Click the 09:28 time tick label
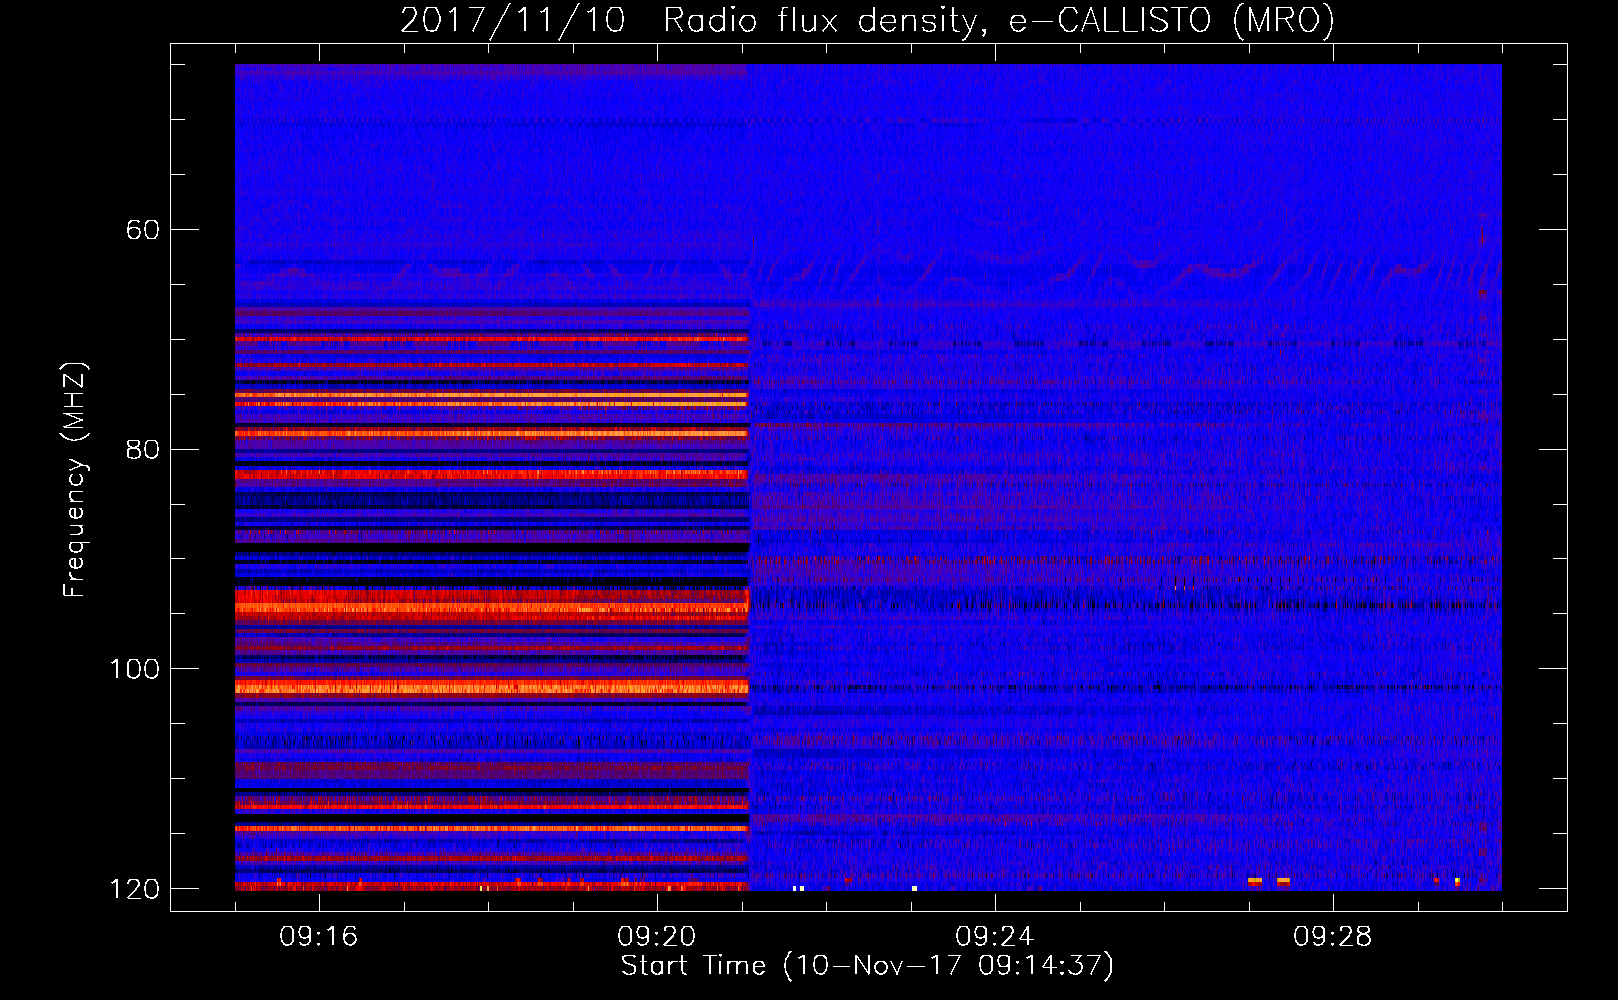Screen dimensions: 1618x1000 [x=1333, y=937]
